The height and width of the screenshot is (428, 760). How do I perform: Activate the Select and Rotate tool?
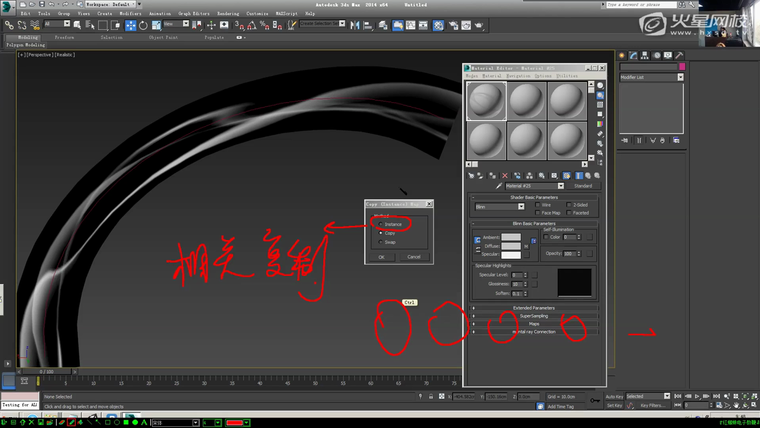143,25
